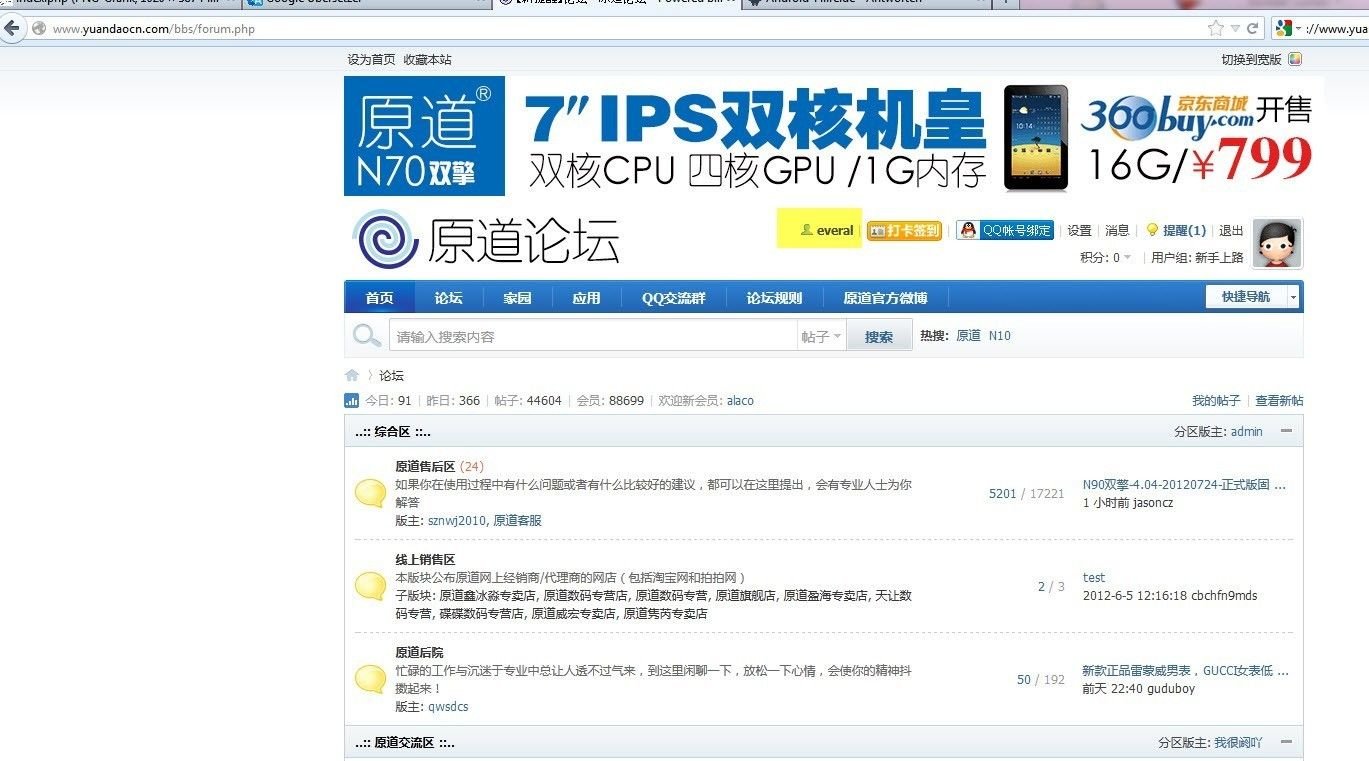This screenshot has height=761, width=1369.
Task: Open the 快捷导航 quick navigation dropdown
Action: (1253, 297)
